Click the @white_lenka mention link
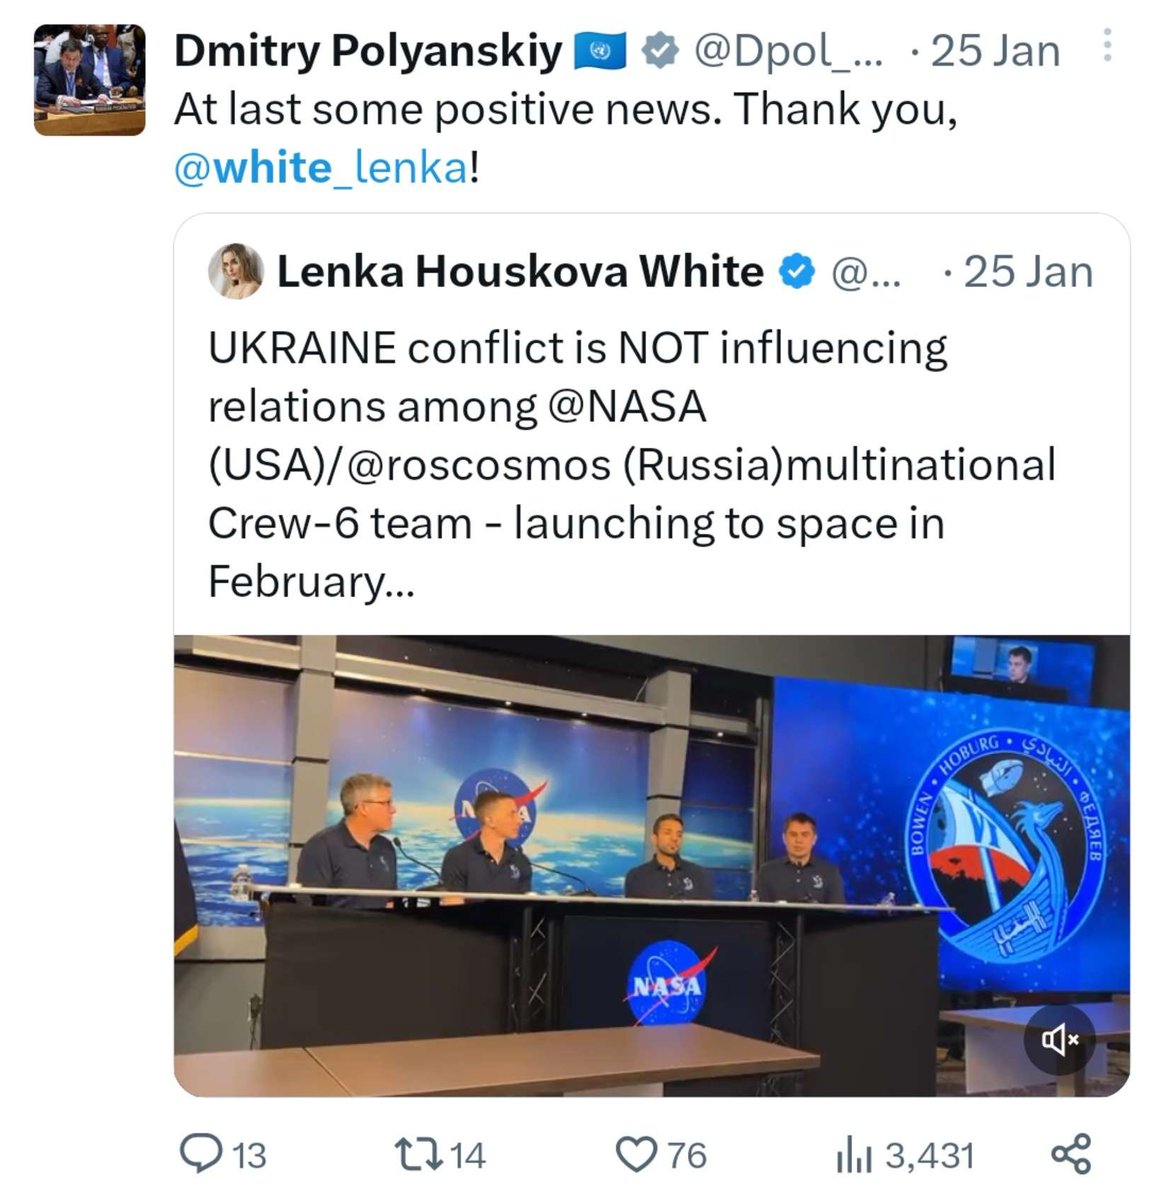The width and height of the screenshot is (1164, 1200). click(320, 167)
